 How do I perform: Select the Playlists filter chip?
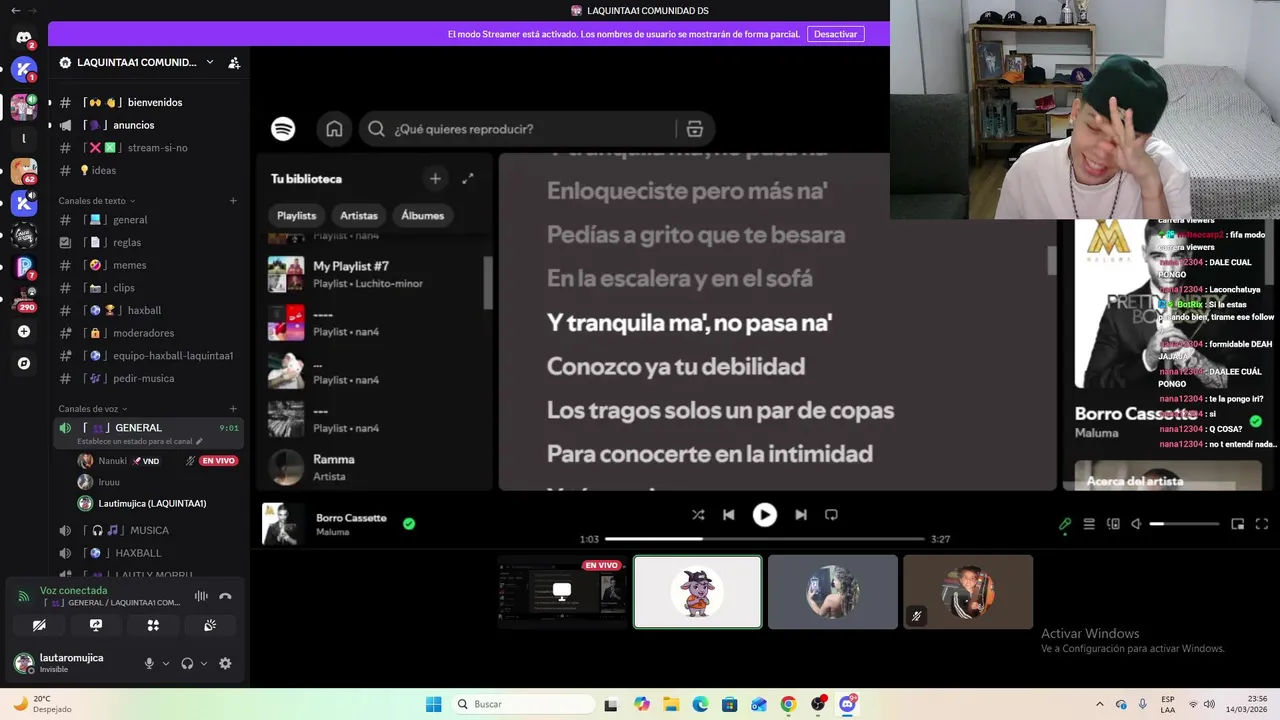click(x=296, y=215)
